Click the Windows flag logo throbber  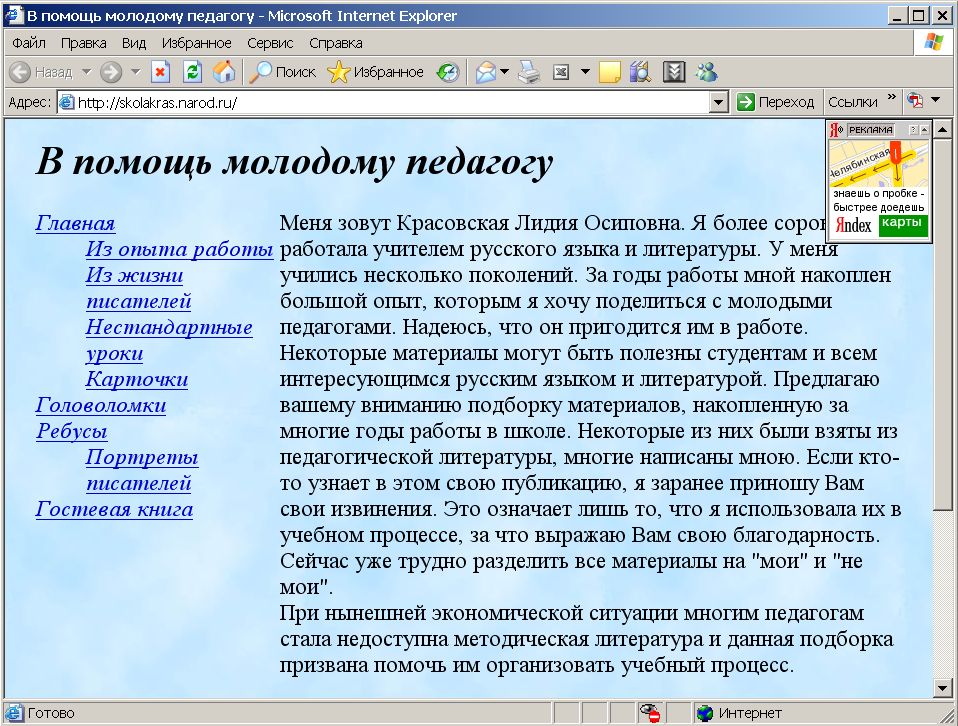click(934, 43)
